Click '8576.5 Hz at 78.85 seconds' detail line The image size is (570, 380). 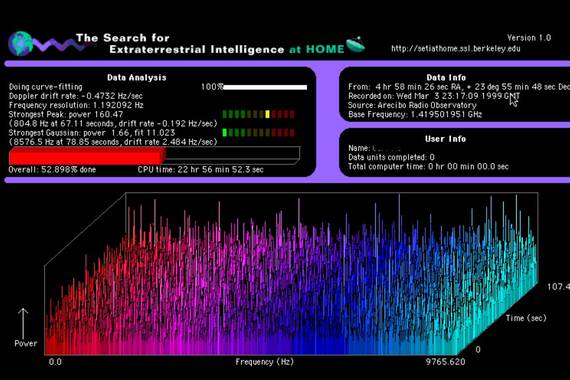pyautogui.click(x=113, y=142)
